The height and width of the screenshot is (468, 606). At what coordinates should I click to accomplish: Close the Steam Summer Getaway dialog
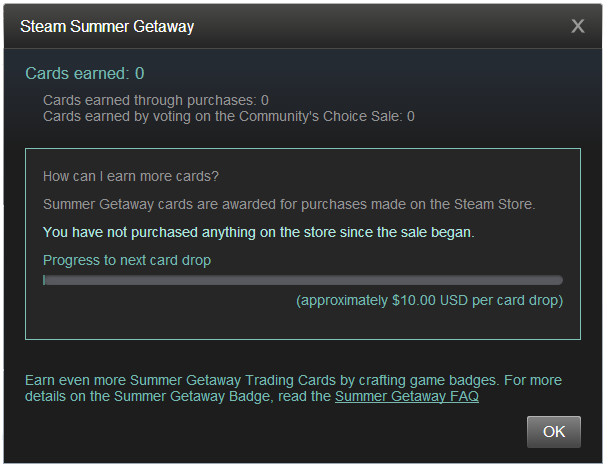click(577, 26)
